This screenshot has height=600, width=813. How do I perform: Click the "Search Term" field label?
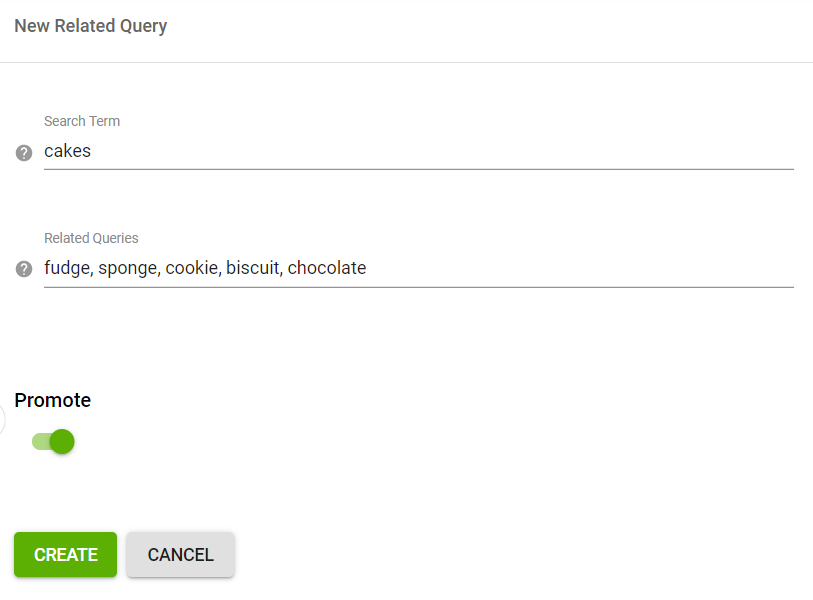pos(82,121)
